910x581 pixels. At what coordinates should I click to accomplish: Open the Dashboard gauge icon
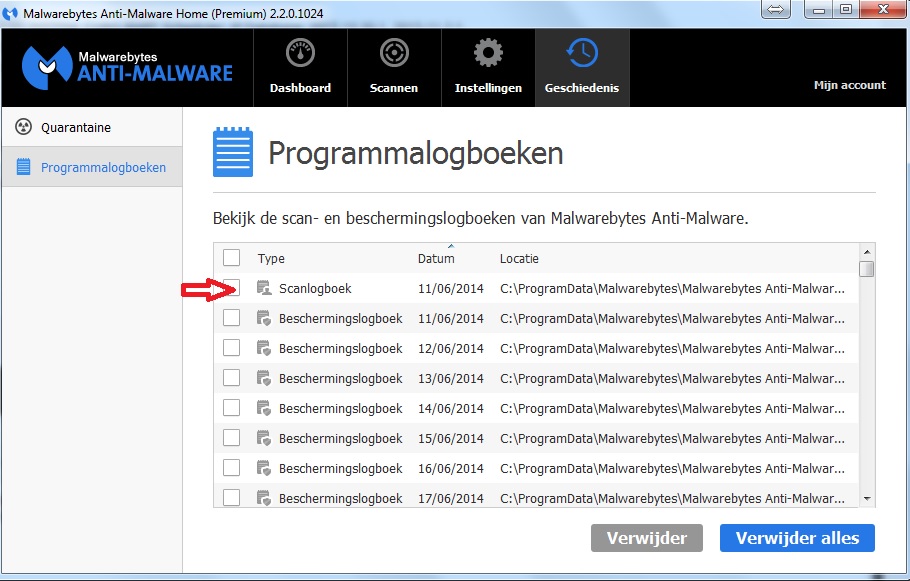tap(300, 53)
